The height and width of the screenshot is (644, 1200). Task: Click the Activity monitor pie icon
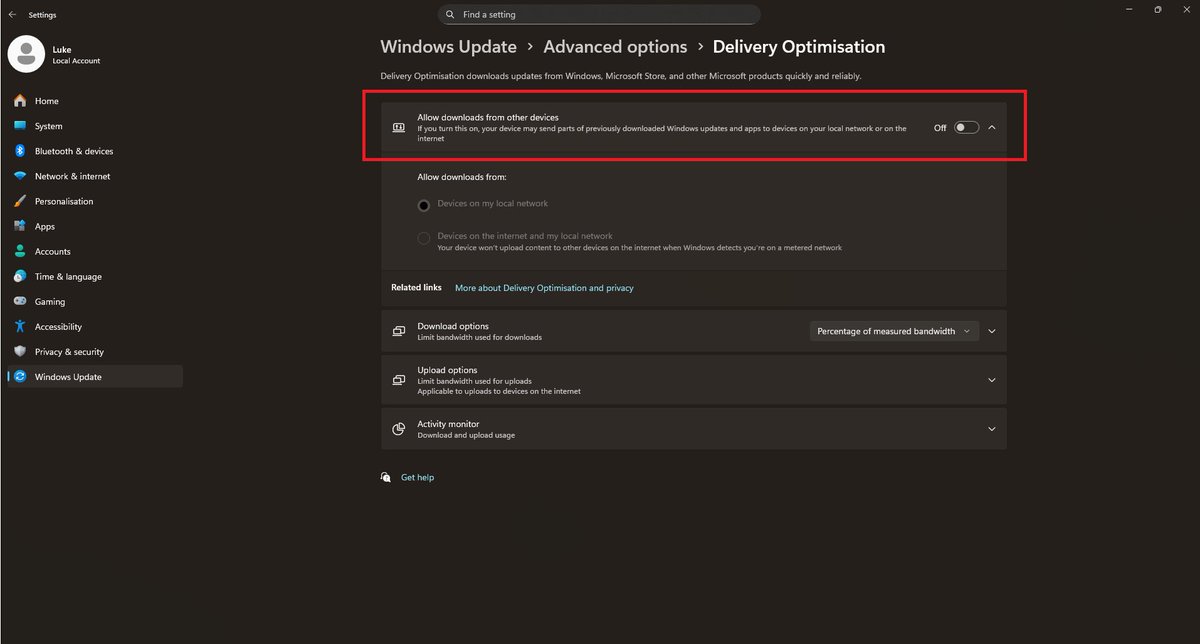[398, 429]
